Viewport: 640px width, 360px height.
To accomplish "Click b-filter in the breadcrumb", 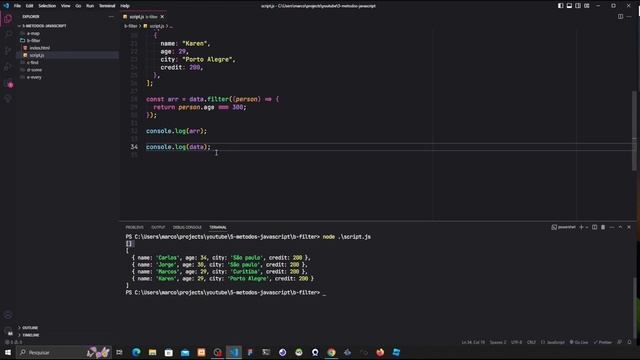I will (131, 26).
